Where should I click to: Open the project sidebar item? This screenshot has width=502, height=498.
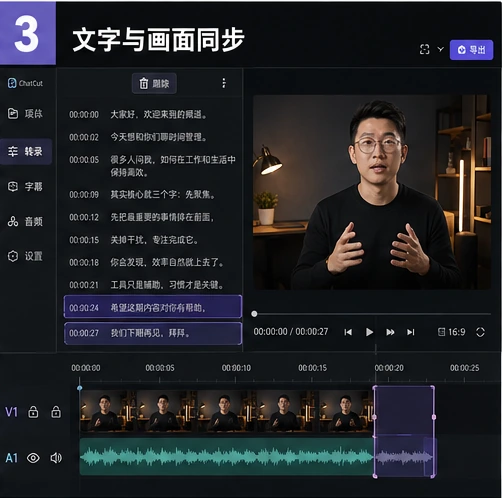pos(25,114)
